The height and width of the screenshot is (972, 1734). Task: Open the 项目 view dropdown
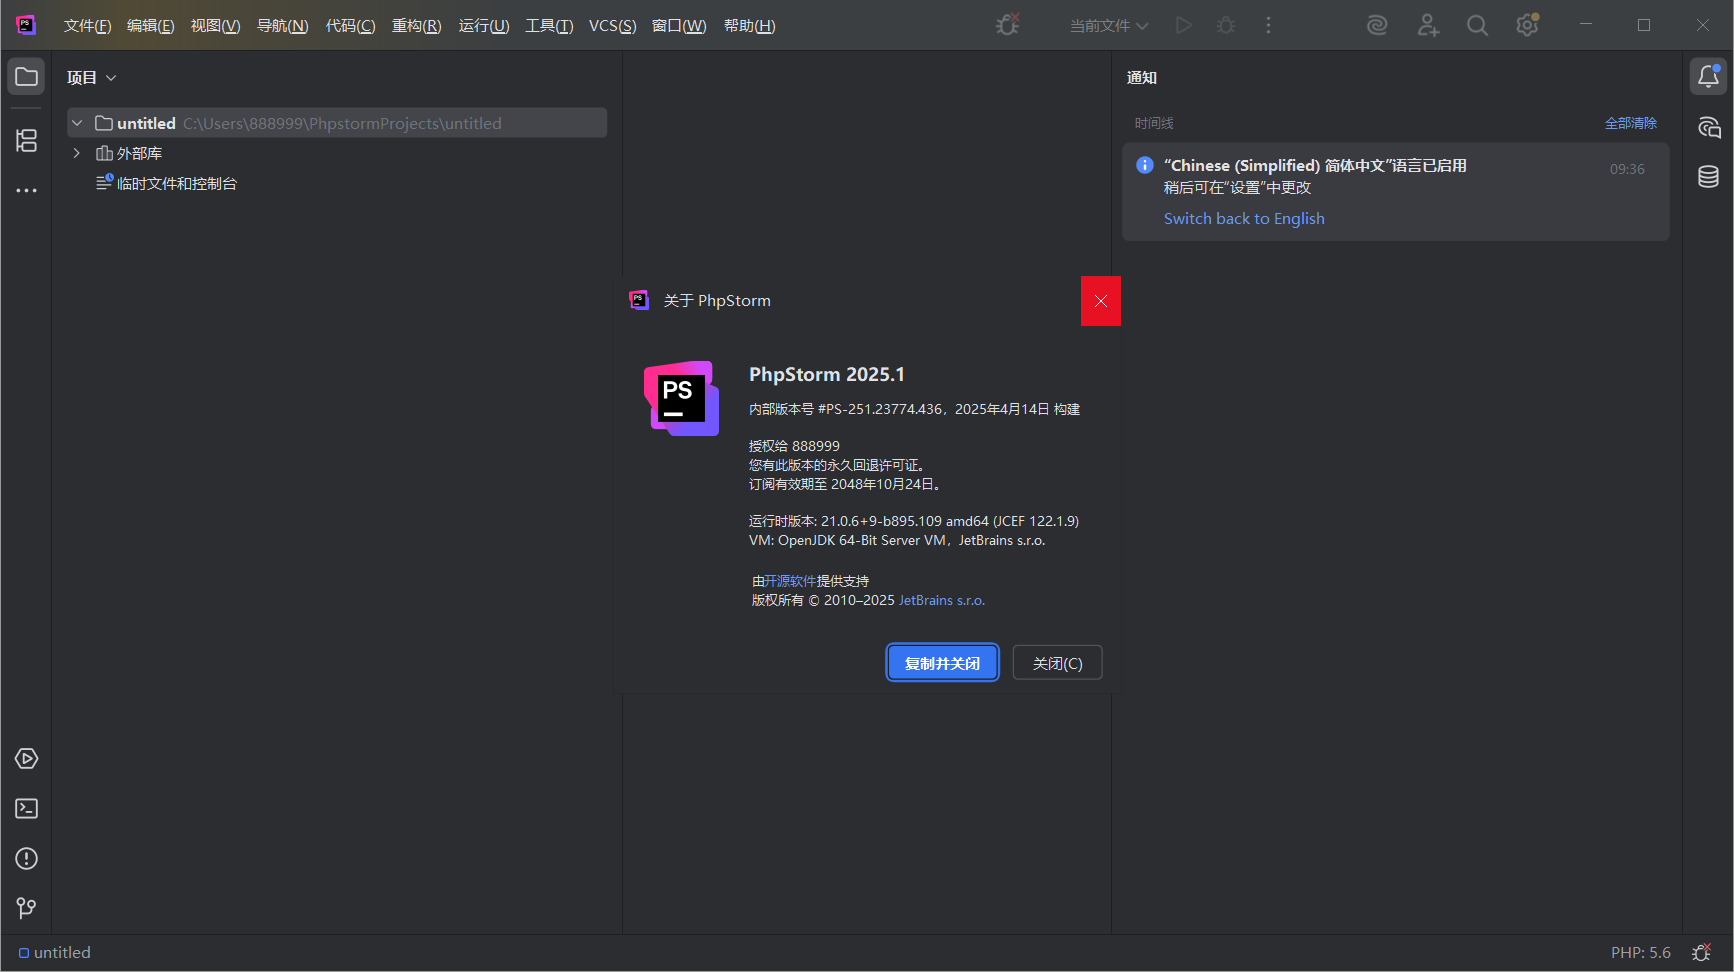click(x=91, y=78)
